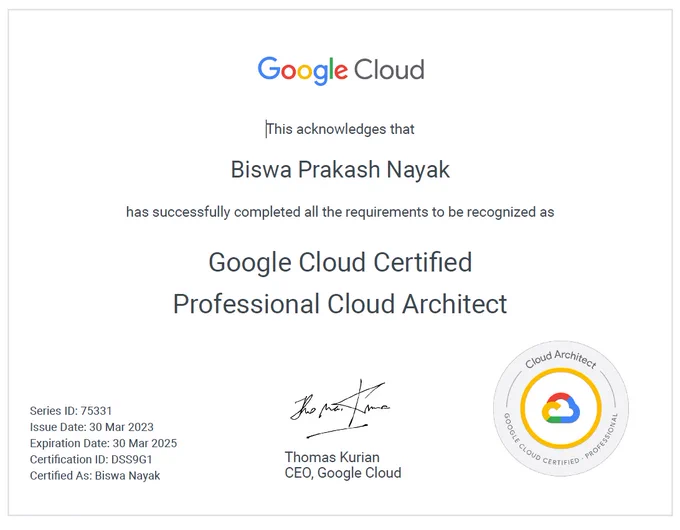Viewport: 680px width, 530px height.
Task: Click the title 'CEO, Google Cloud'
Action: pyautogui.click(x=343, y=473)
